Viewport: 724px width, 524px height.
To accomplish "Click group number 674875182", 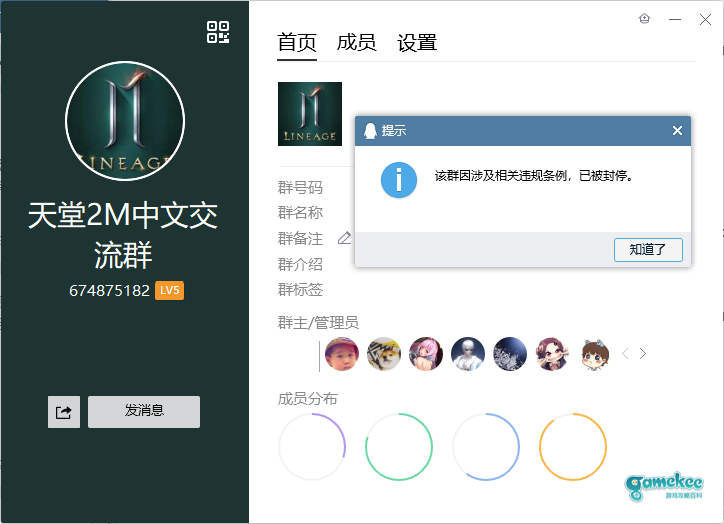I will [x=109, y=291].
